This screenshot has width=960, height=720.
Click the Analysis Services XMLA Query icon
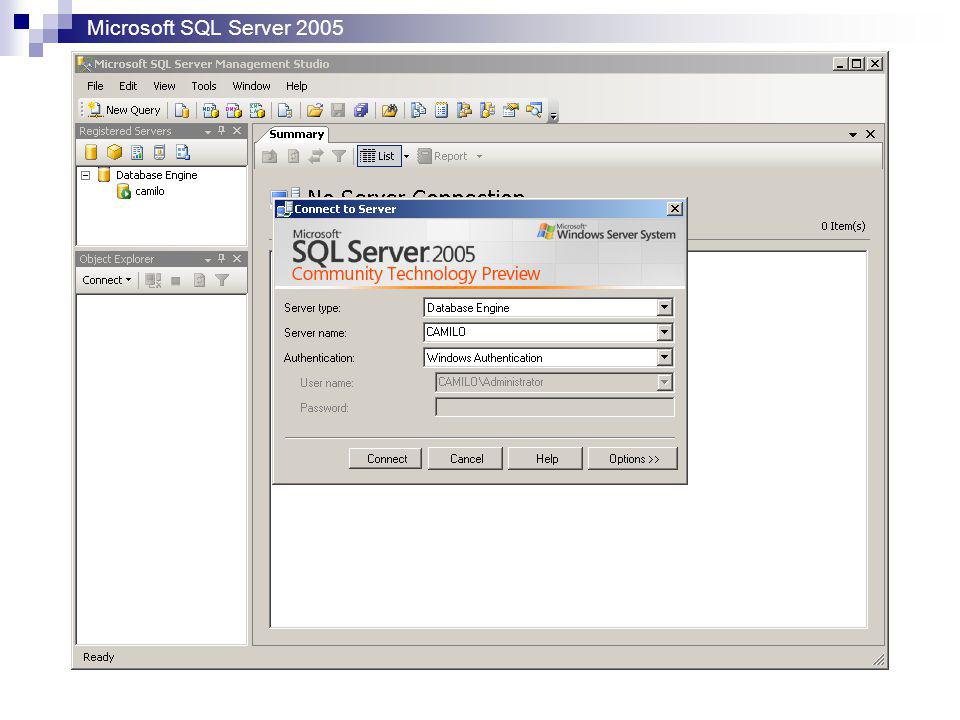[257, 110]
